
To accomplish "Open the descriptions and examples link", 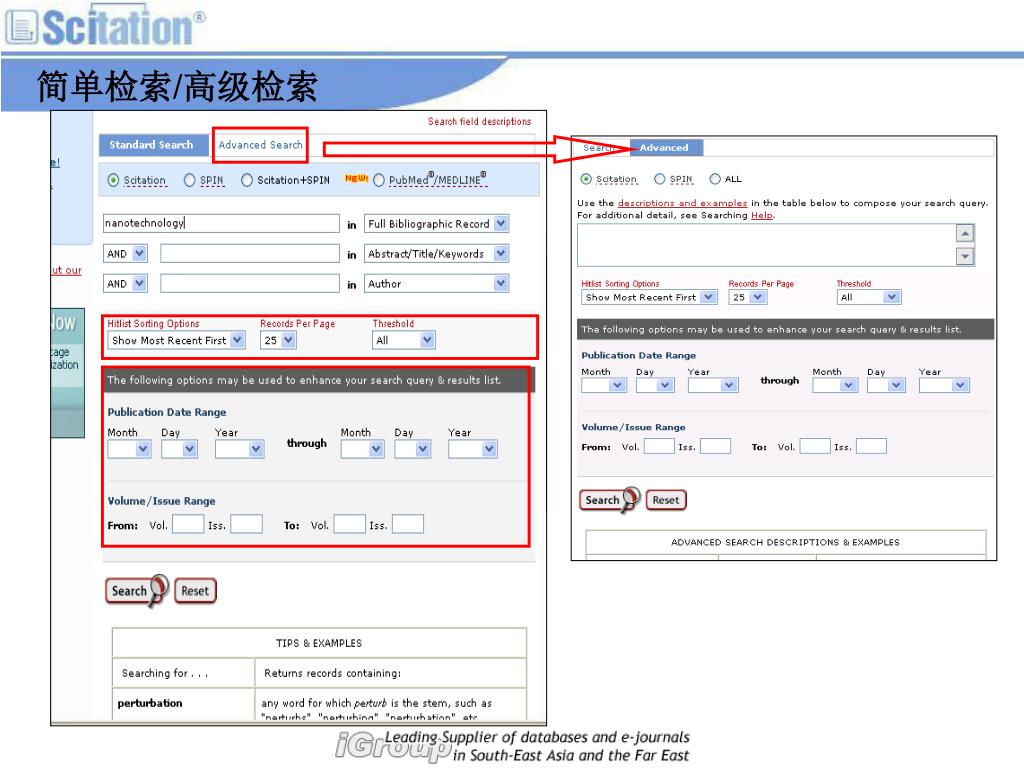I will click(x=682, y=203).
